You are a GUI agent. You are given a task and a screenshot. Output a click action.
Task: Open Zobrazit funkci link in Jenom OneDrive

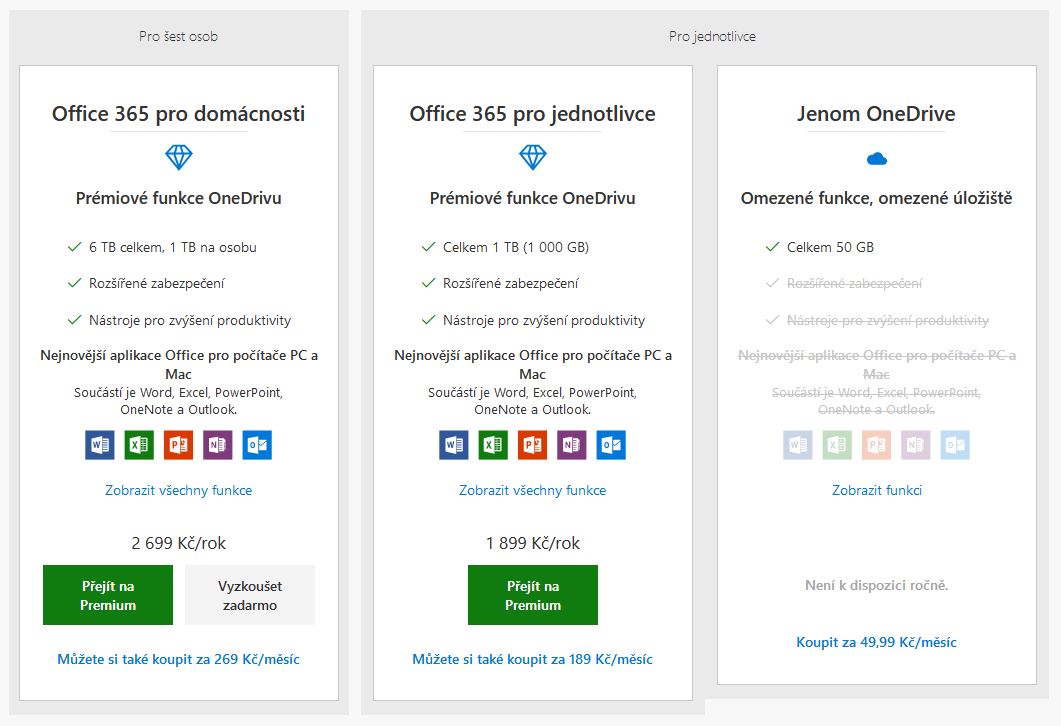876,490
